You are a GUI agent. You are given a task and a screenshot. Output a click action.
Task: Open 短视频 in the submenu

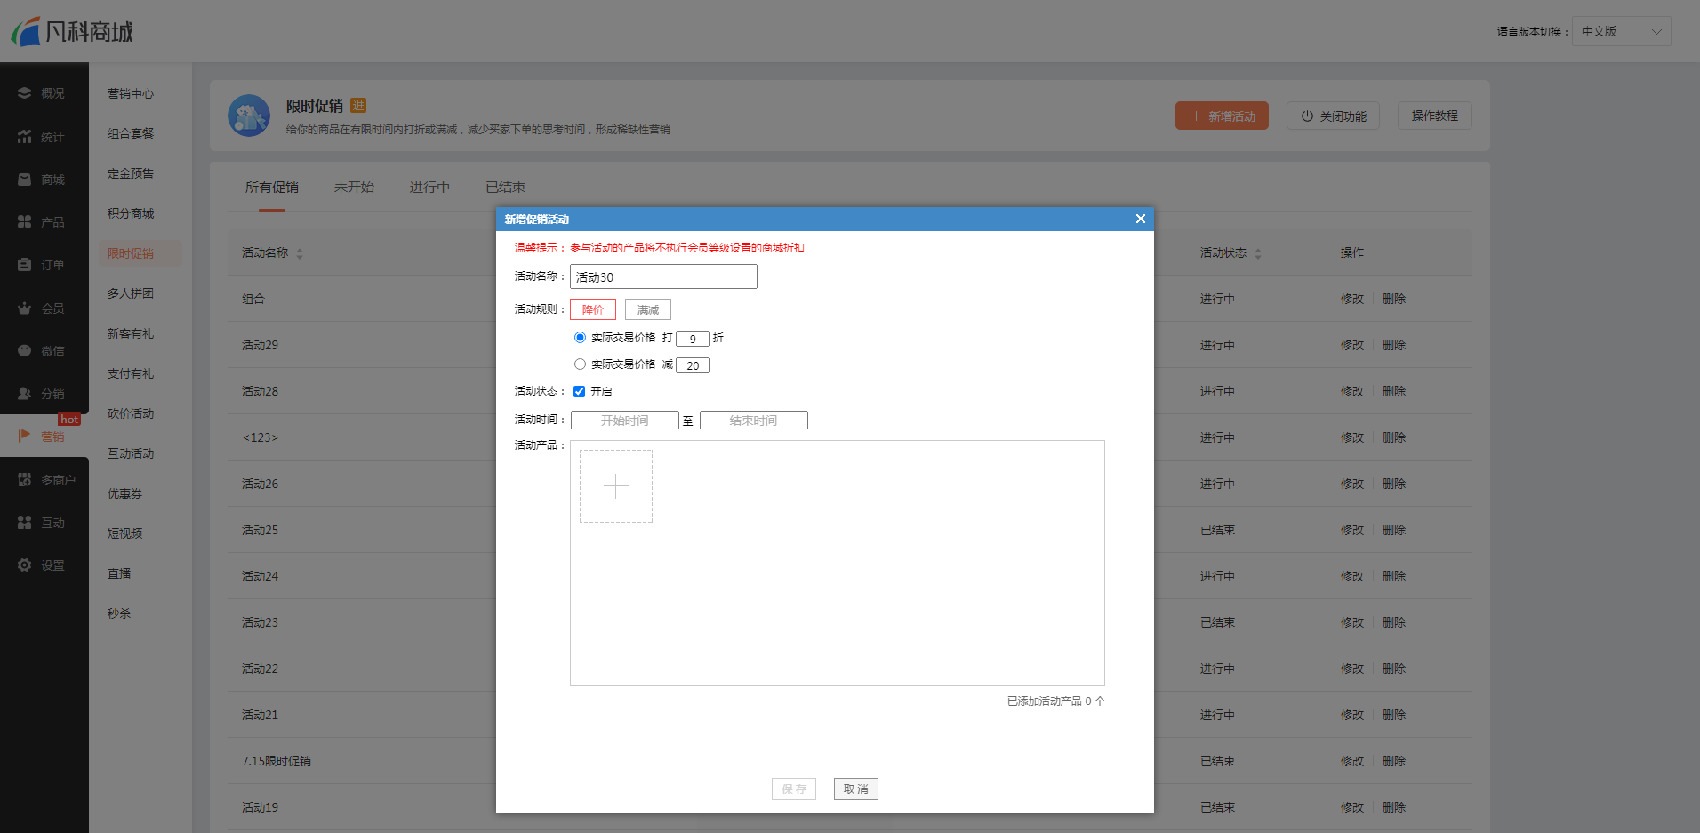point(125,533)
